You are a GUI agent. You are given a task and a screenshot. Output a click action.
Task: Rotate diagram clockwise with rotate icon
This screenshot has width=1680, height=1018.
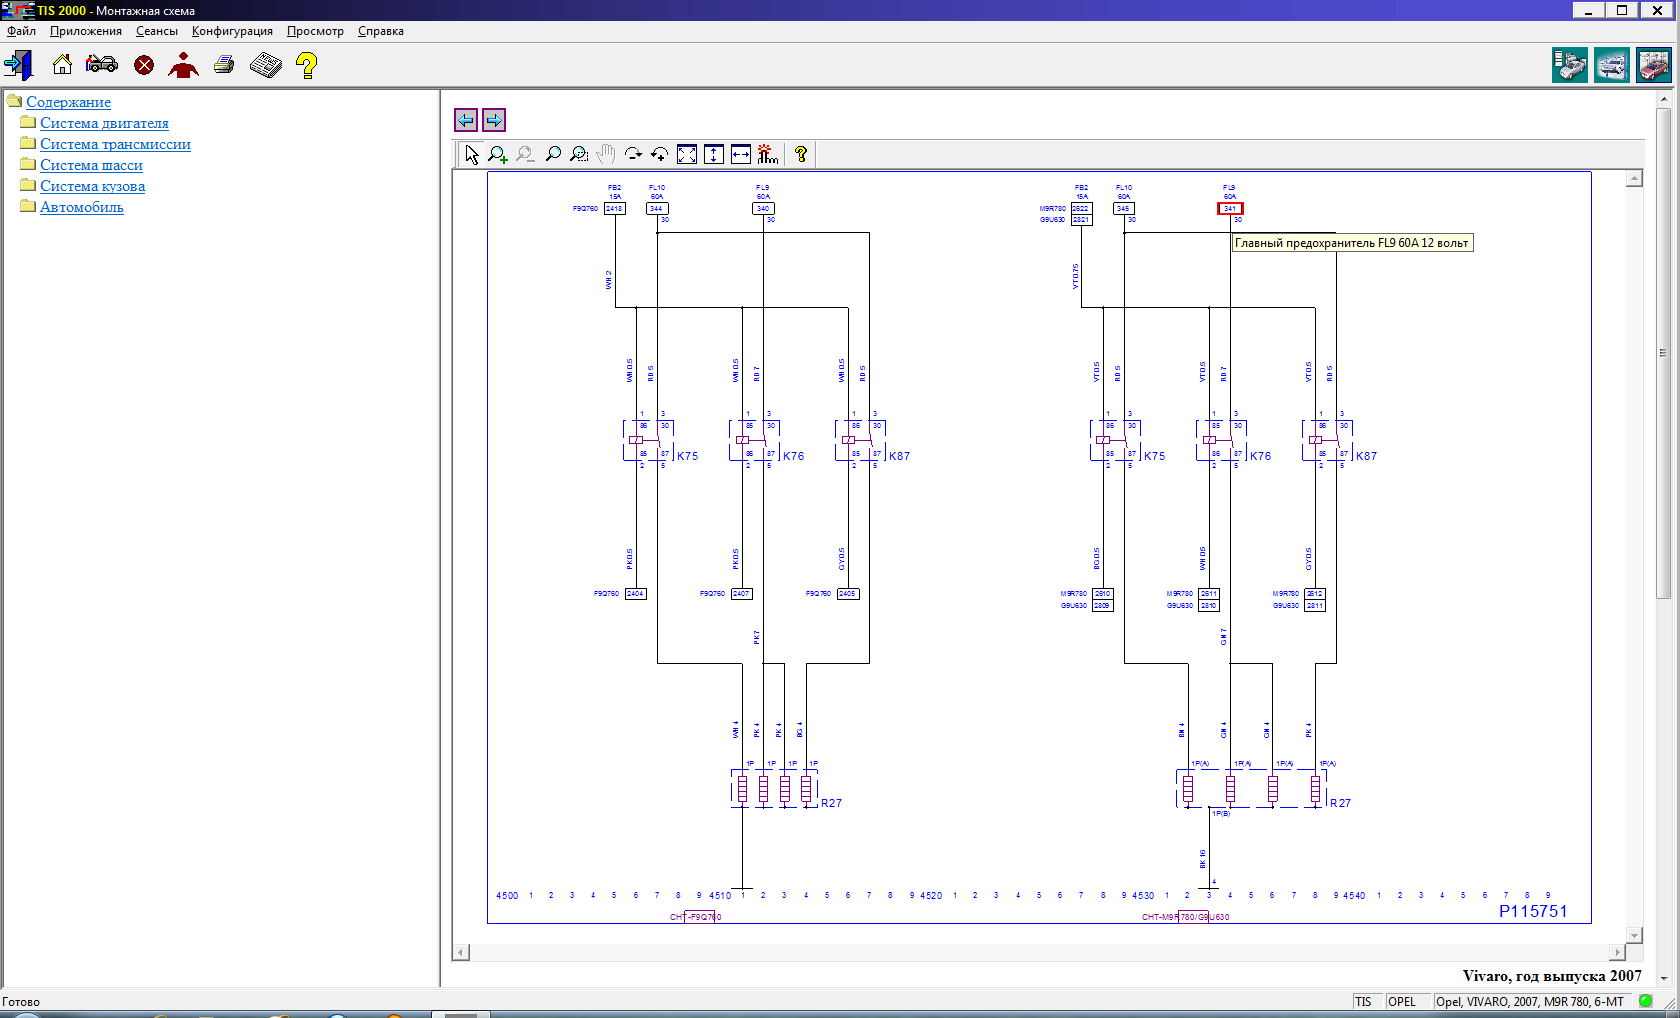[633, 154]
